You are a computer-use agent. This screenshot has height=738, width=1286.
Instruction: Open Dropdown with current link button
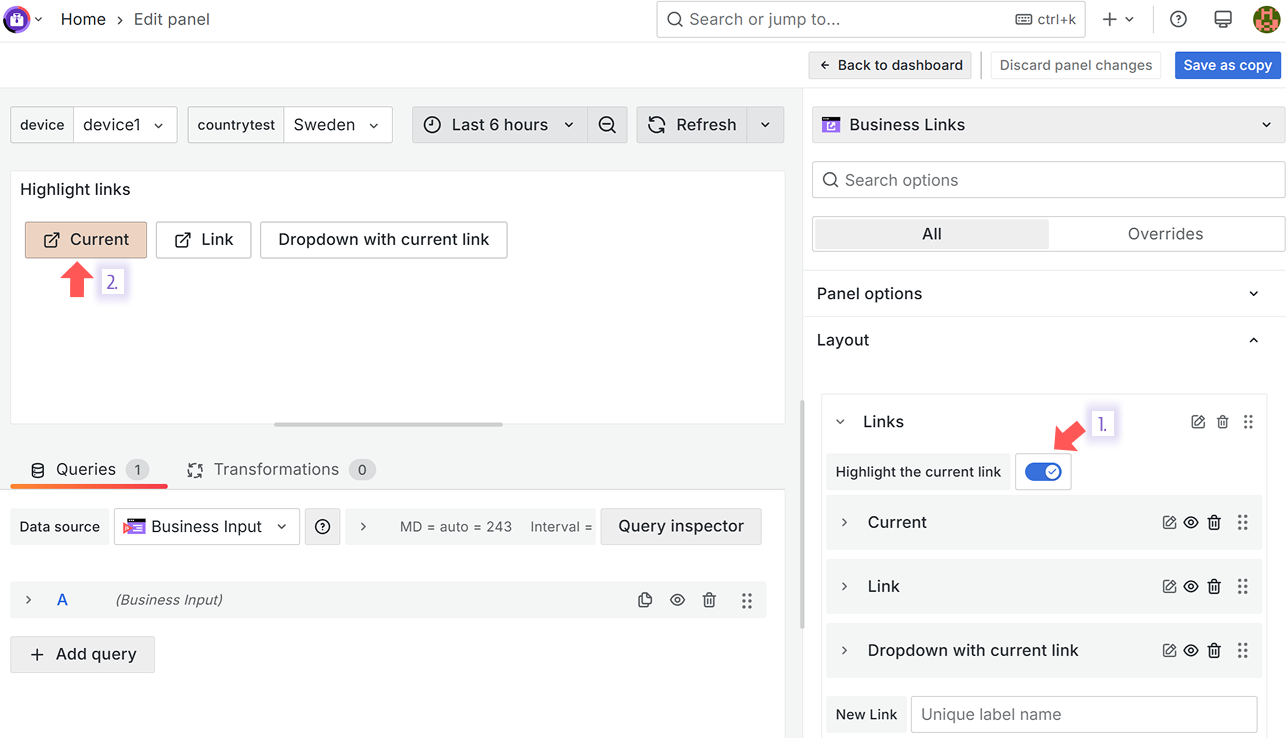tap(384, 240)
